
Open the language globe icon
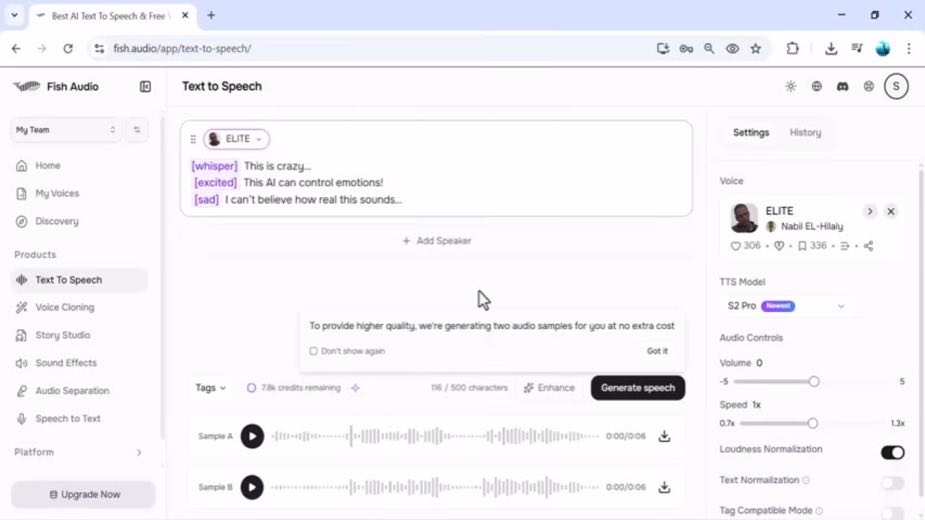point(816,87)
